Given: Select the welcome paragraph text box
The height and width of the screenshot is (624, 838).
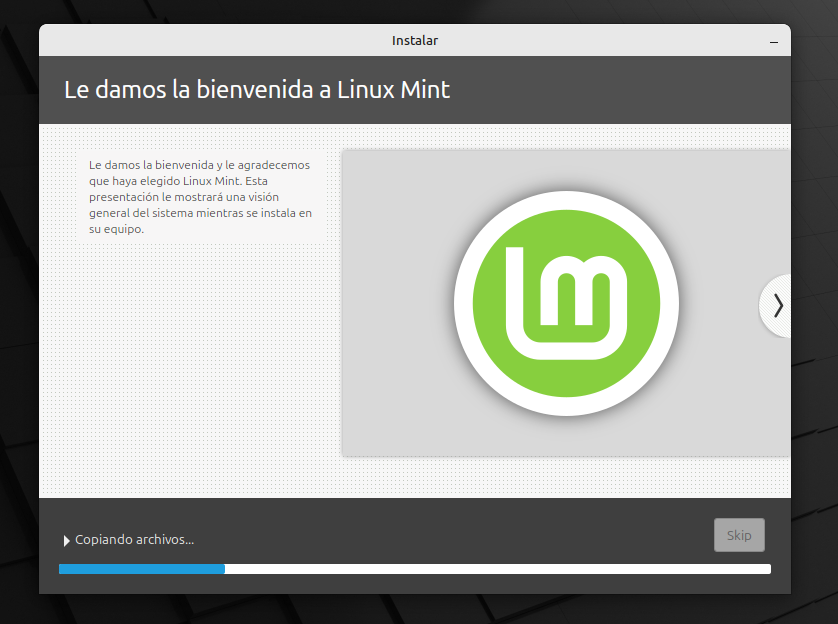Looking at the screenshot, I should [200, 197].
